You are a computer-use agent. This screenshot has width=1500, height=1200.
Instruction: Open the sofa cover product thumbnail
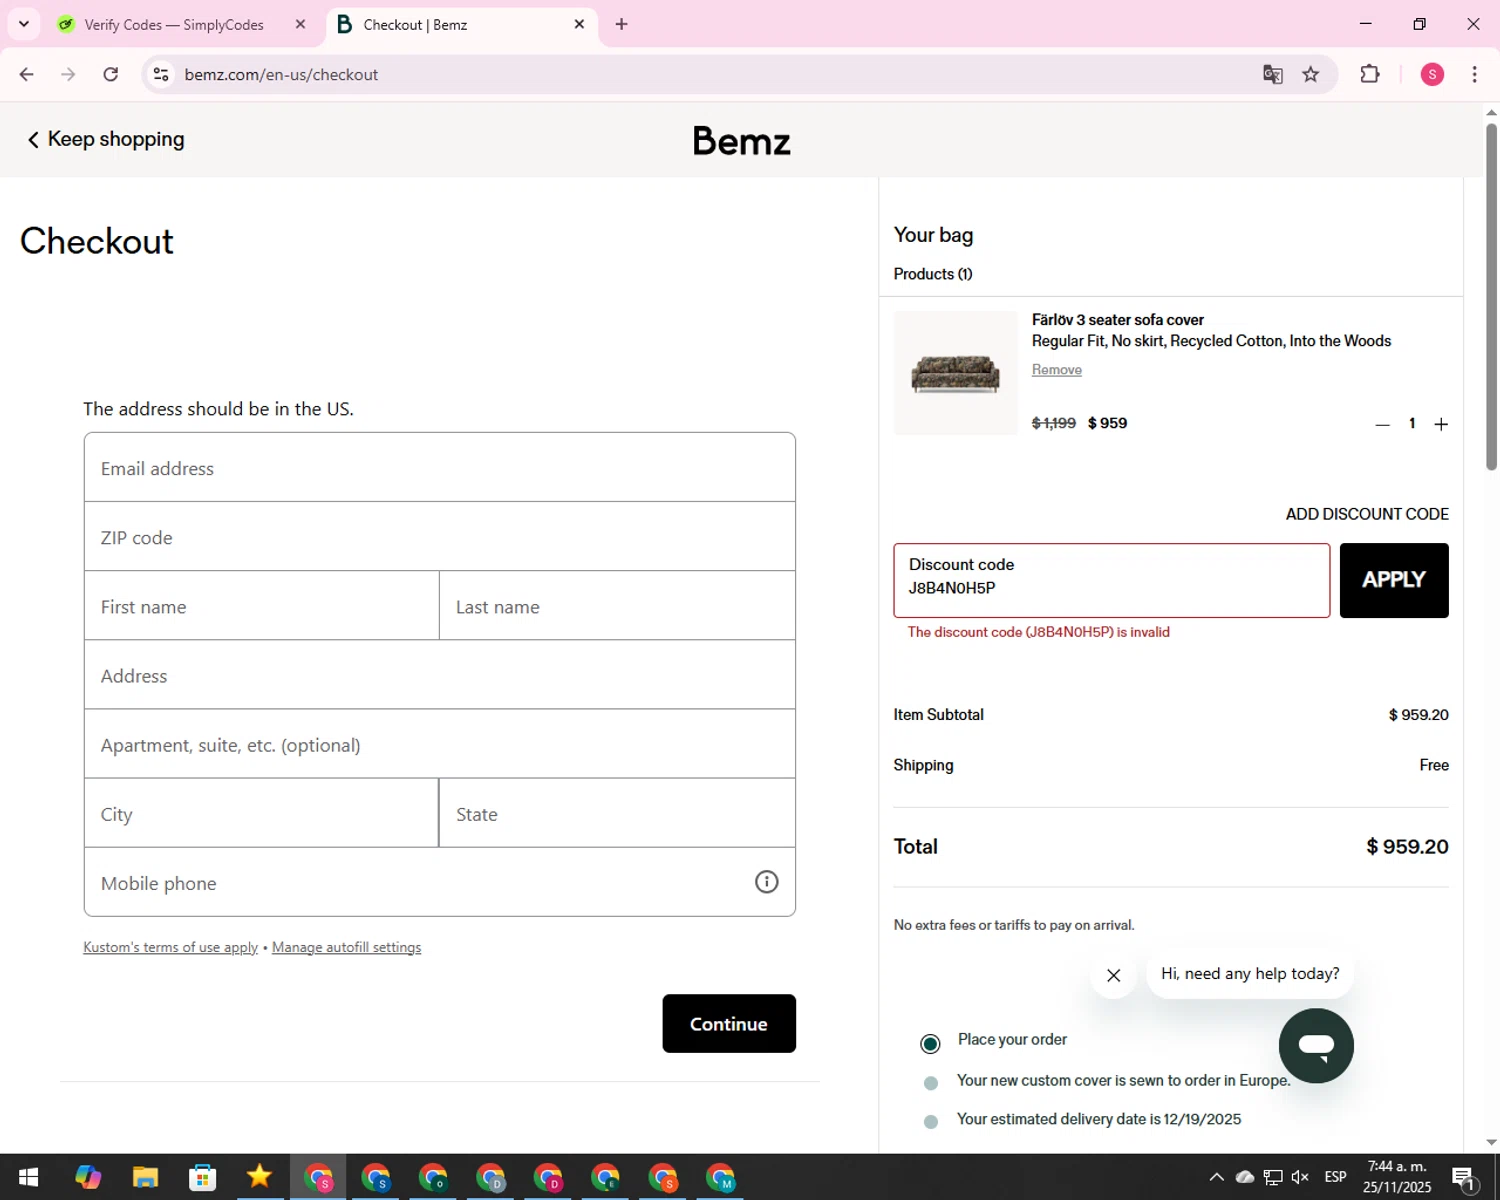(955, 373)
